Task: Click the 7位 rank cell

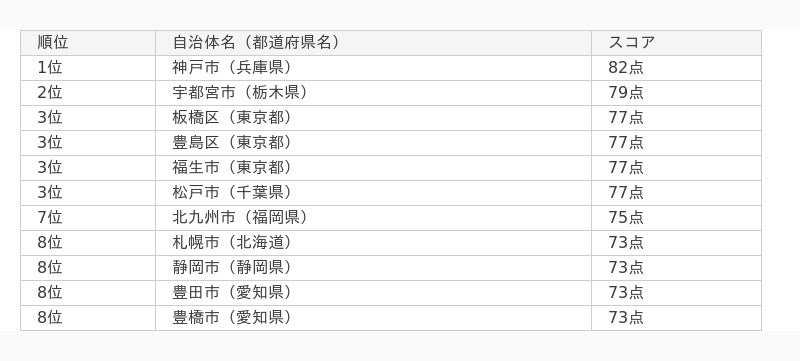Action: click(x=88, y=218)
